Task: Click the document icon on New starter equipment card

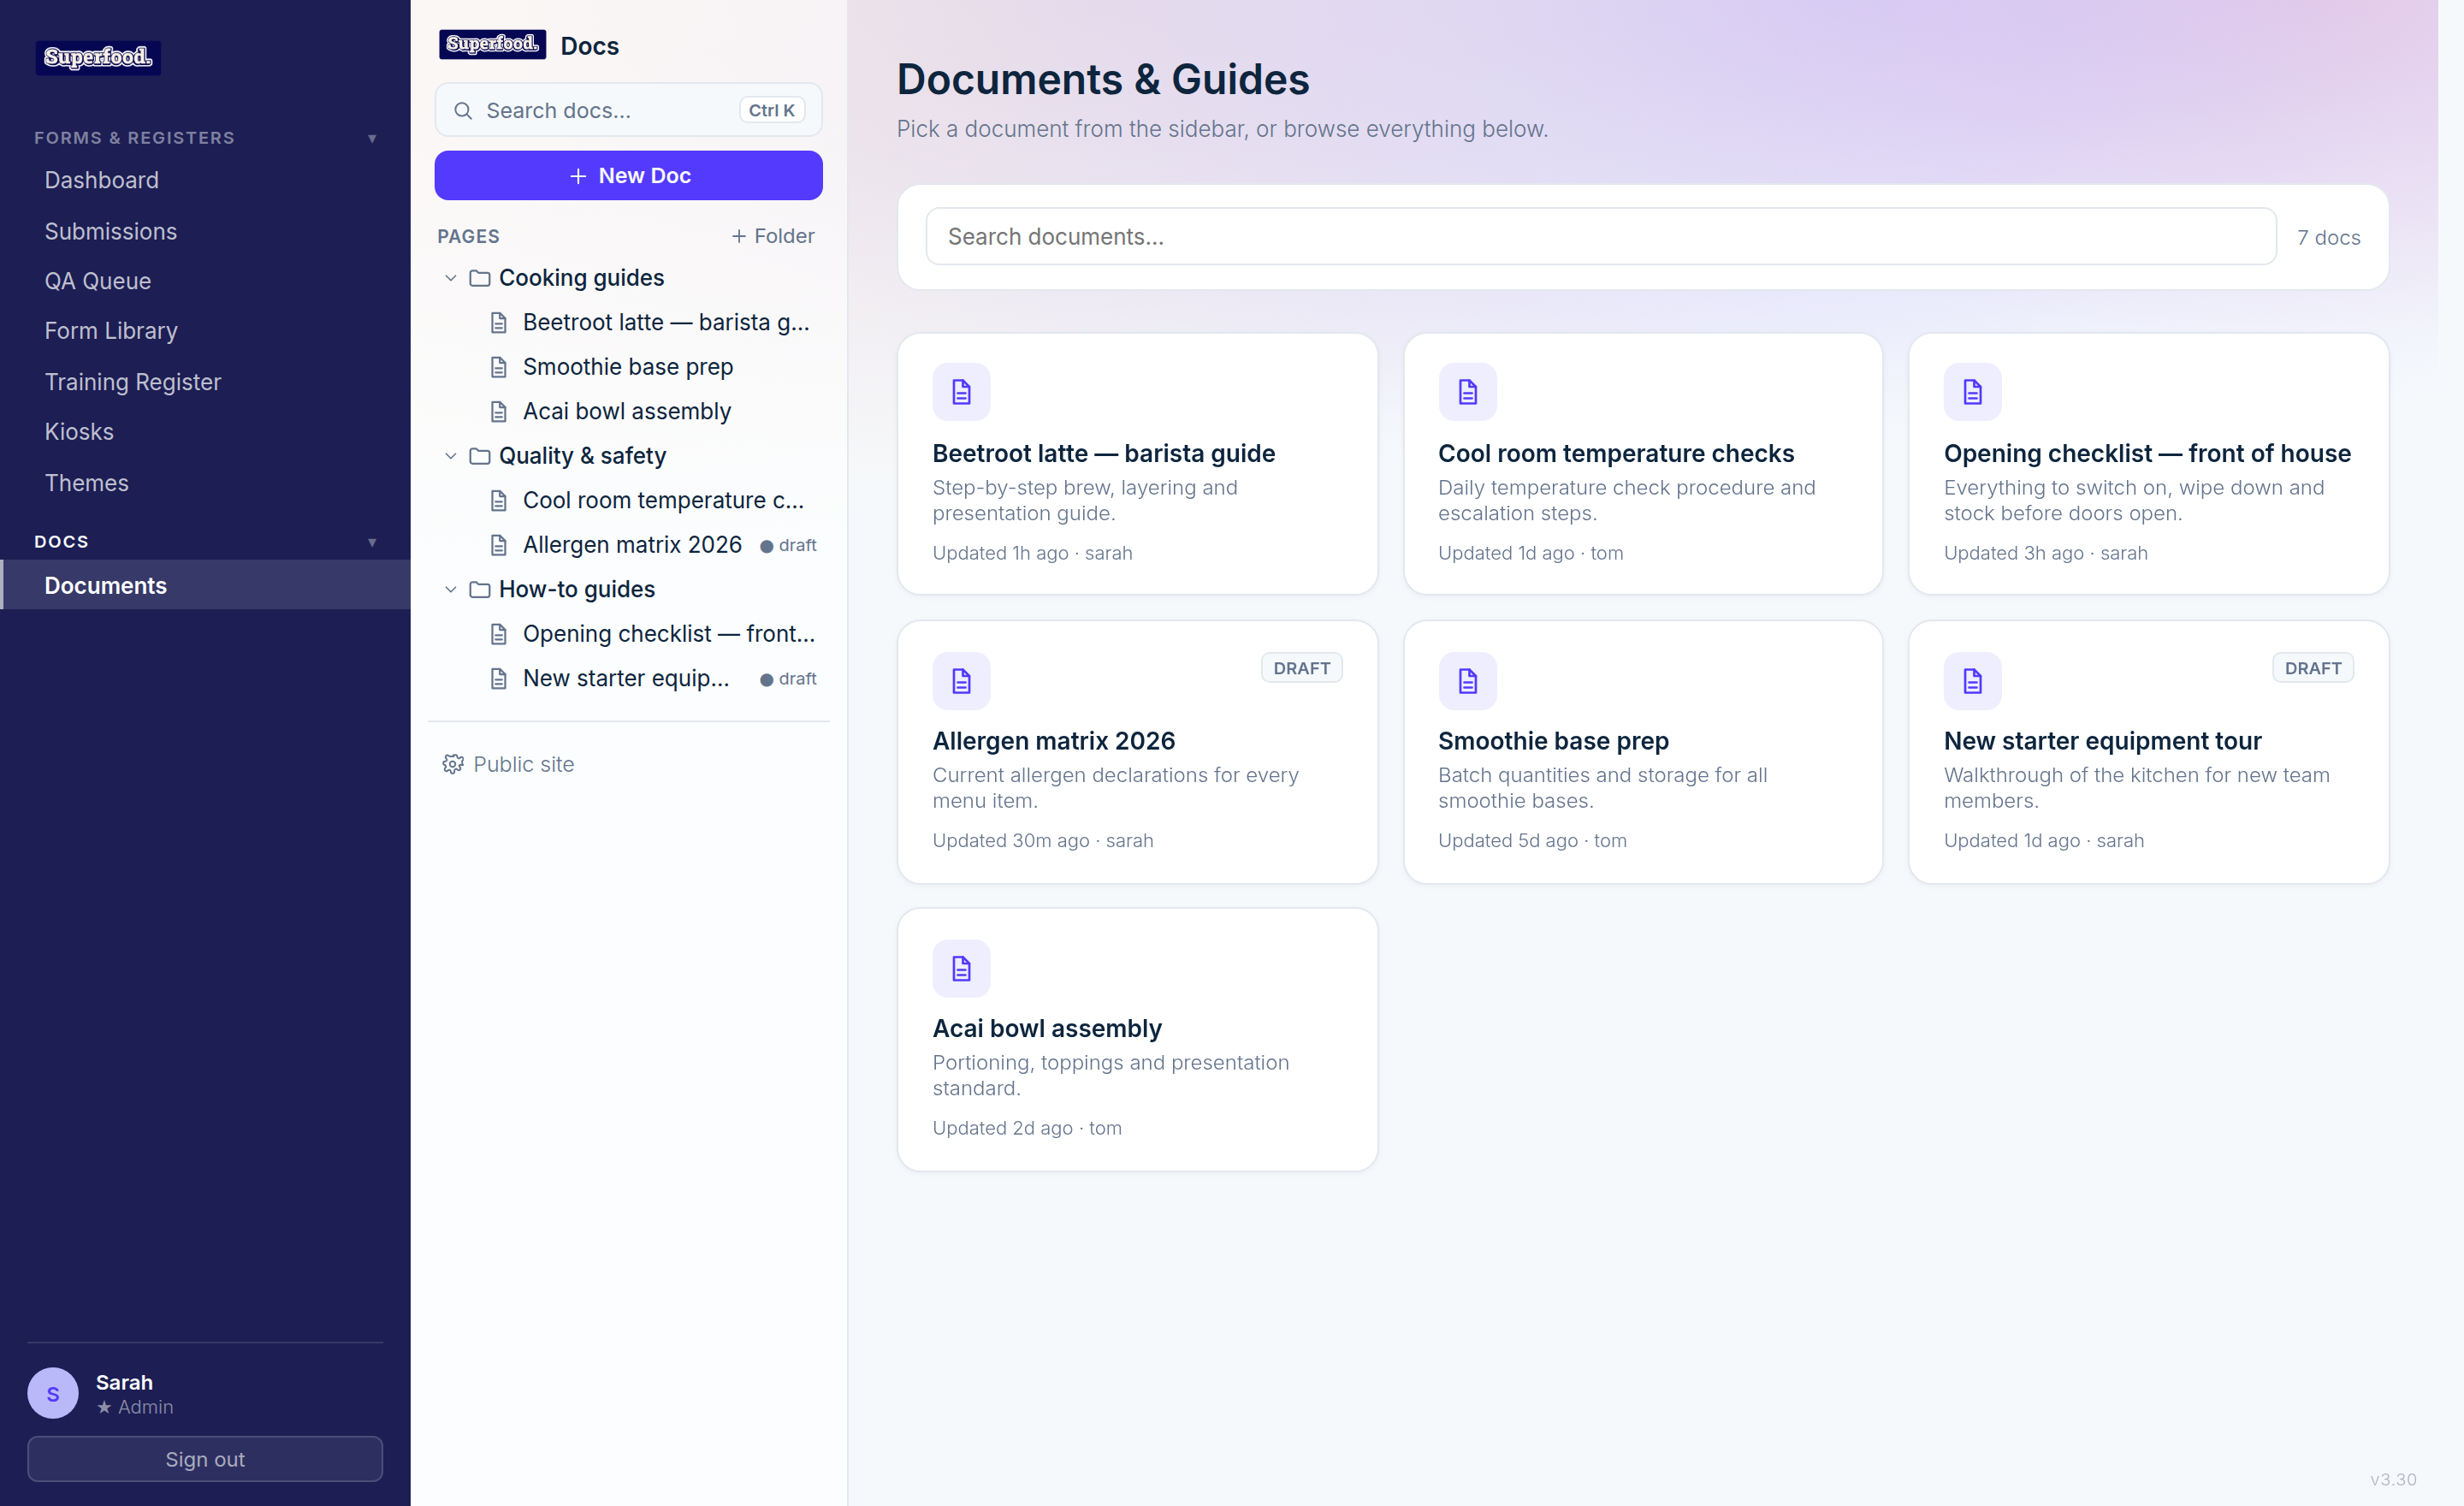Action: (x=1972, y=681)
